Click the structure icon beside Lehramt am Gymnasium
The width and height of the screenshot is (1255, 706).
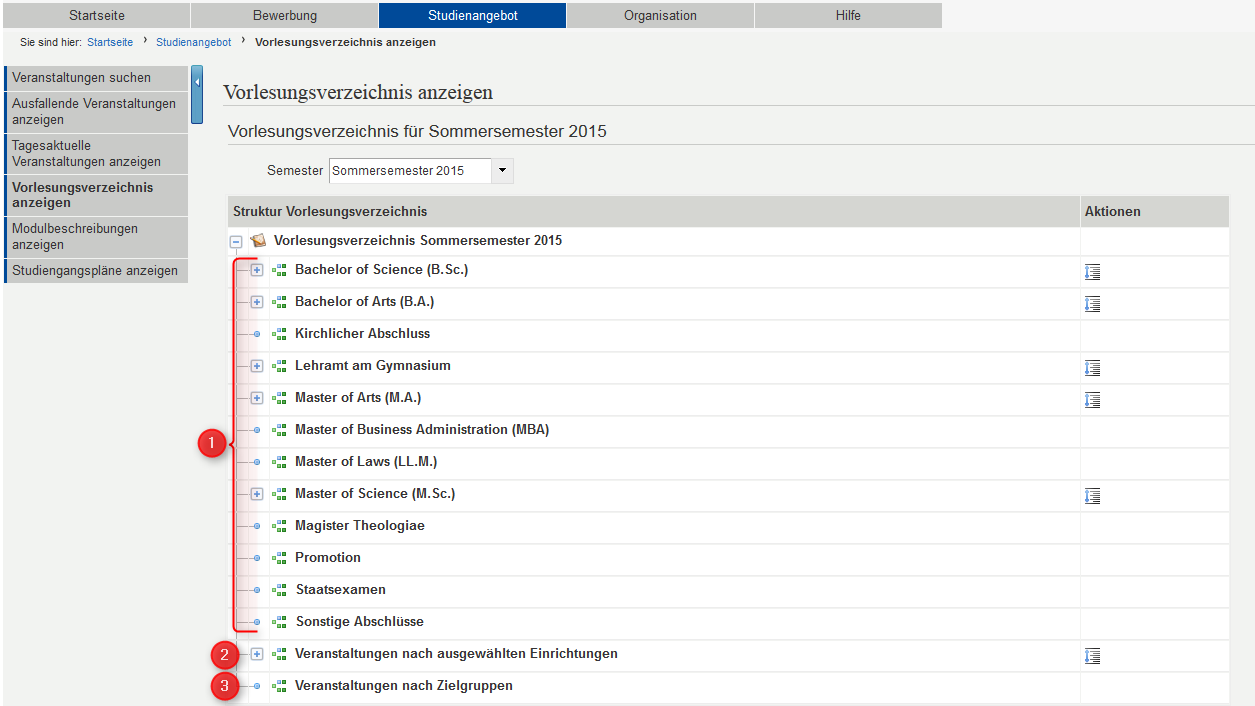pos(279,366)
